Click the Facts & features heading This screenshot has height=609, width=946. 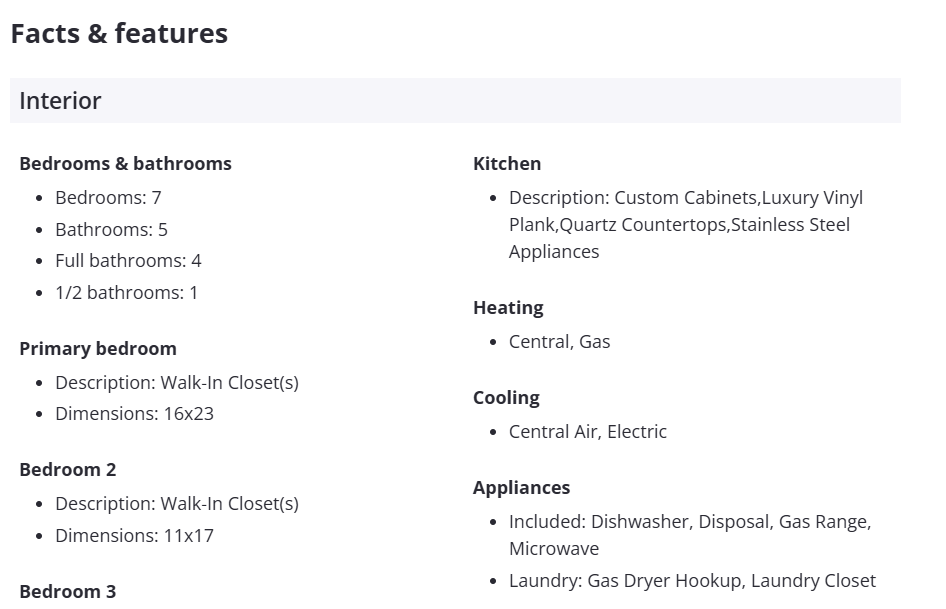click(x=119, y=34)
